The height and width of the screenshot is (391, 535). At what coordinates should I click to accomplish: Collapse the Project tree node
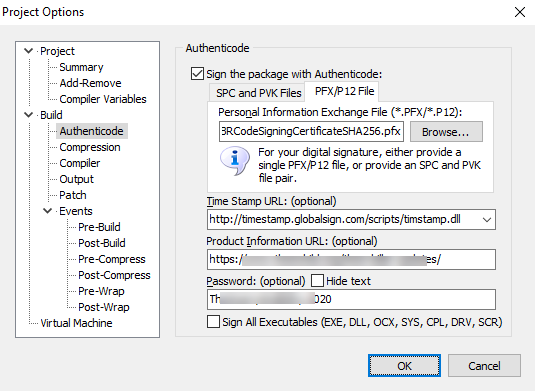tap(29, 51)
